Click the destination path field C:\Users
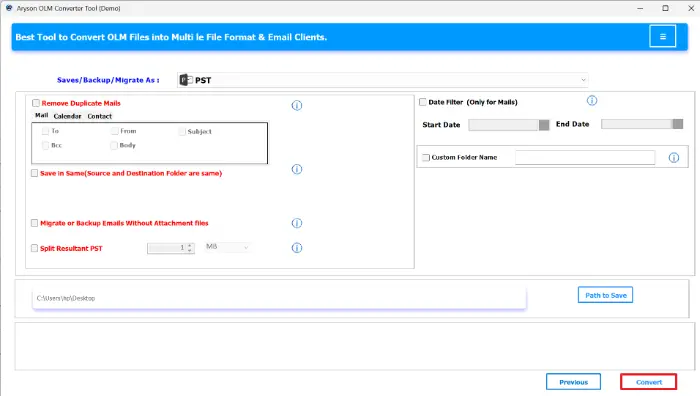This screenshot has height=396, width=700. click(x=279, y=298)
